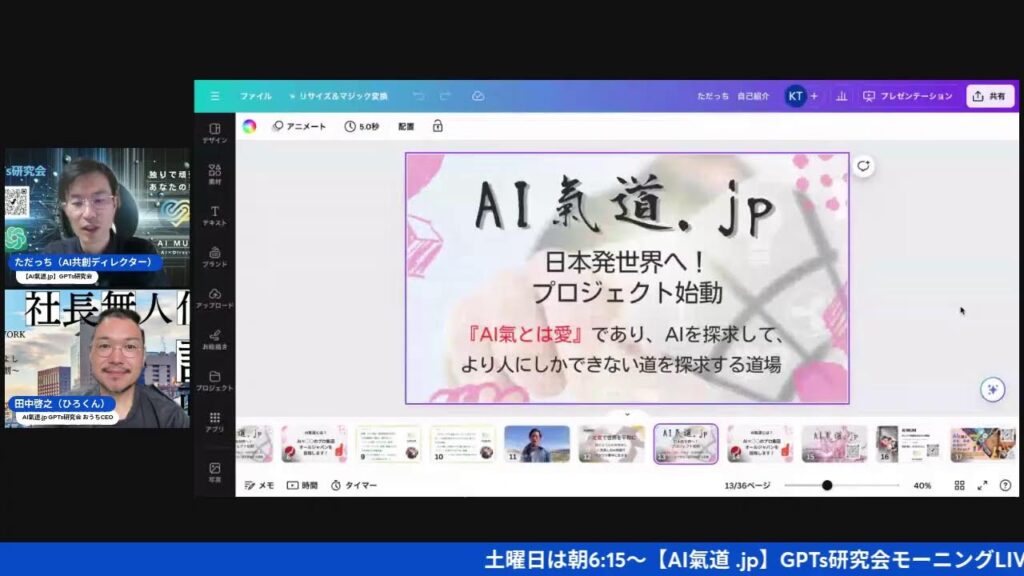
Task: Select the お絵描き (Draw) tool
Action: [214, 340]
